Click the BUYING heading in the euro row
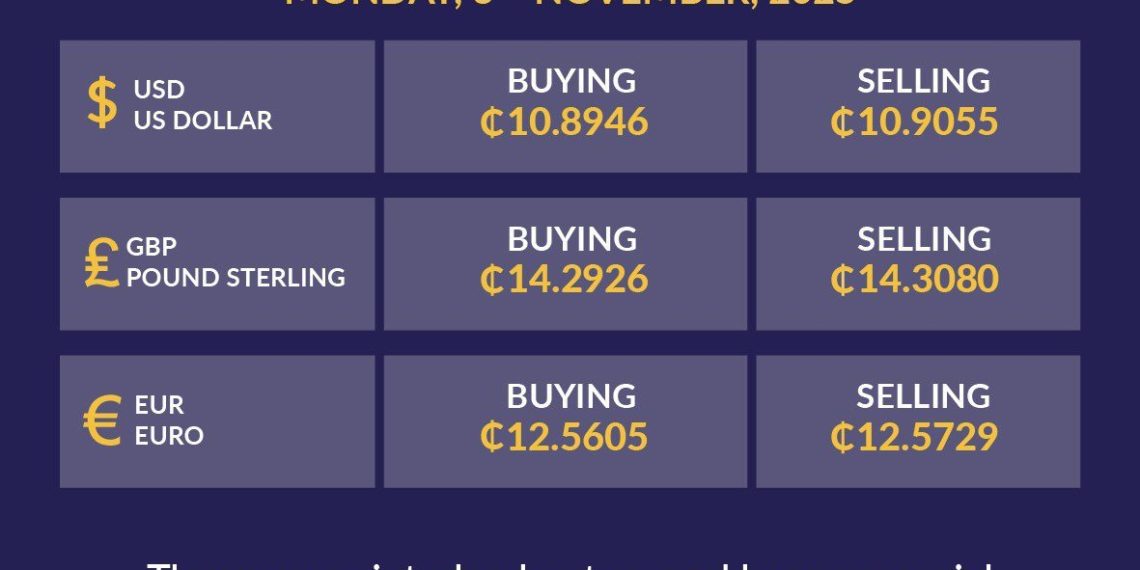1140x570 pixels. [x=571, y=396]
